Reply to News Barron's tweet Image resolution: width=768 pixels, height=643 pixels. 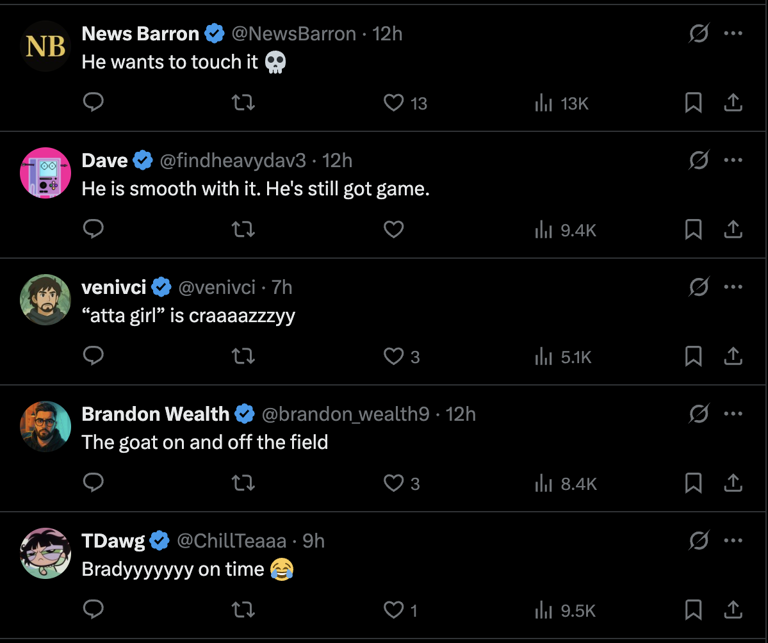tap(93, 103)
